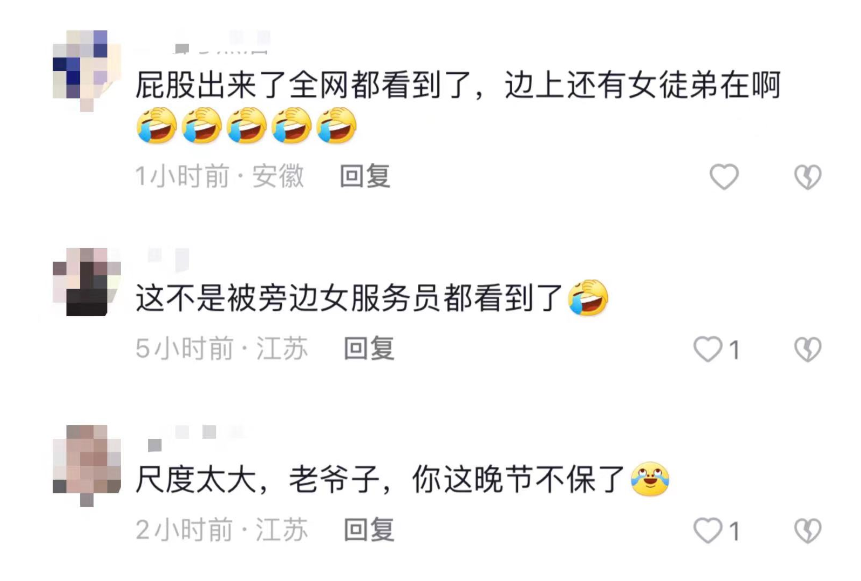Viewport: 861px width, 581px height.
Task: Select the comment text 尺度太大，老爷子
Action: 380,479
